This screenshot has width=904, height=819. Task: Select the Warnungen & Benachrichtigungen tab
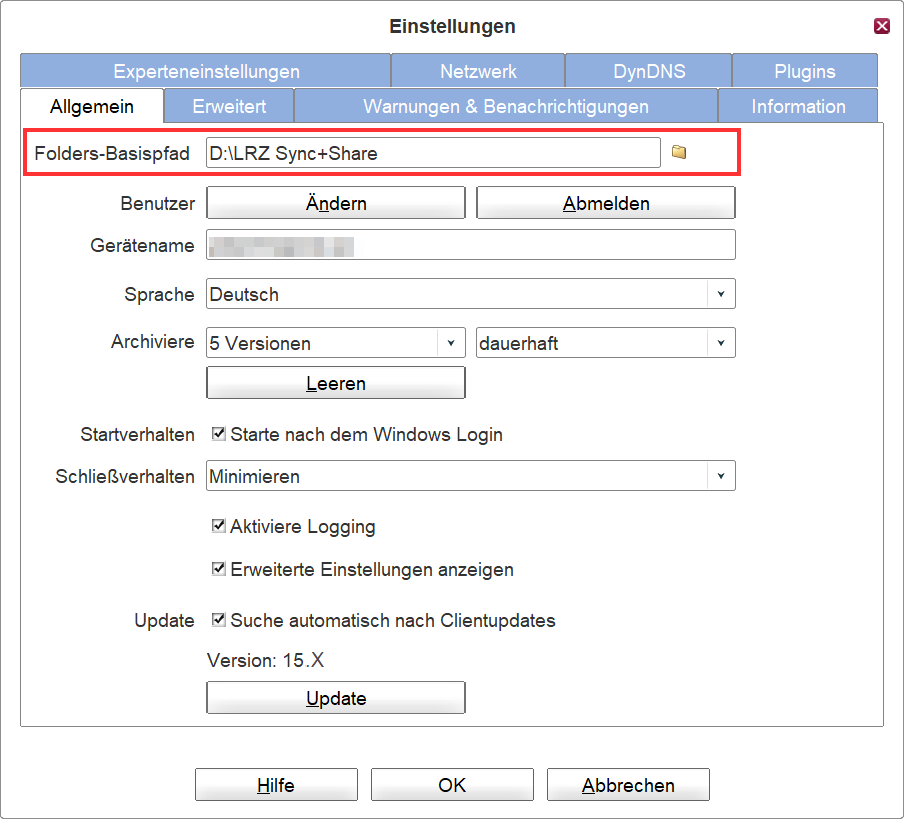505,106
